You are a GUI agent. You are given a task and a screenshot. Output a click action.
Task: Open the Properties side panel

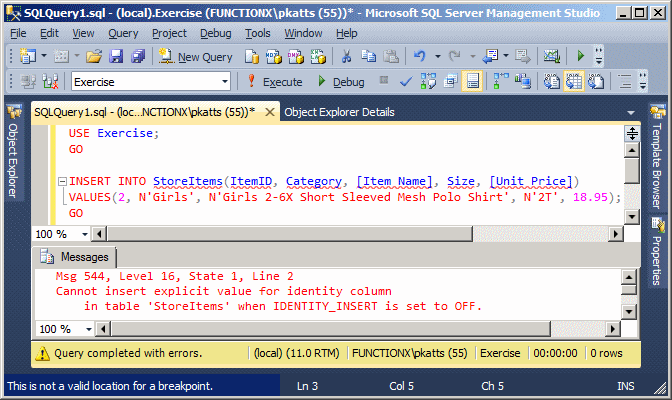click(657, 252)
